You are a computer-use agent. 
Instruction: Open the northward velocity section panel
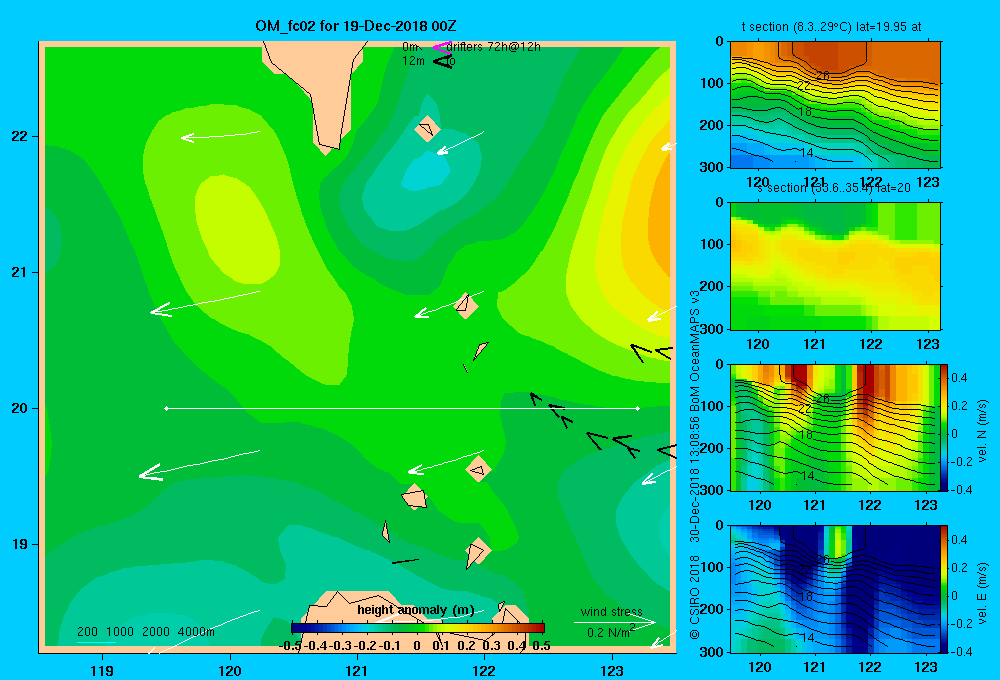click(x=835, y=427)
